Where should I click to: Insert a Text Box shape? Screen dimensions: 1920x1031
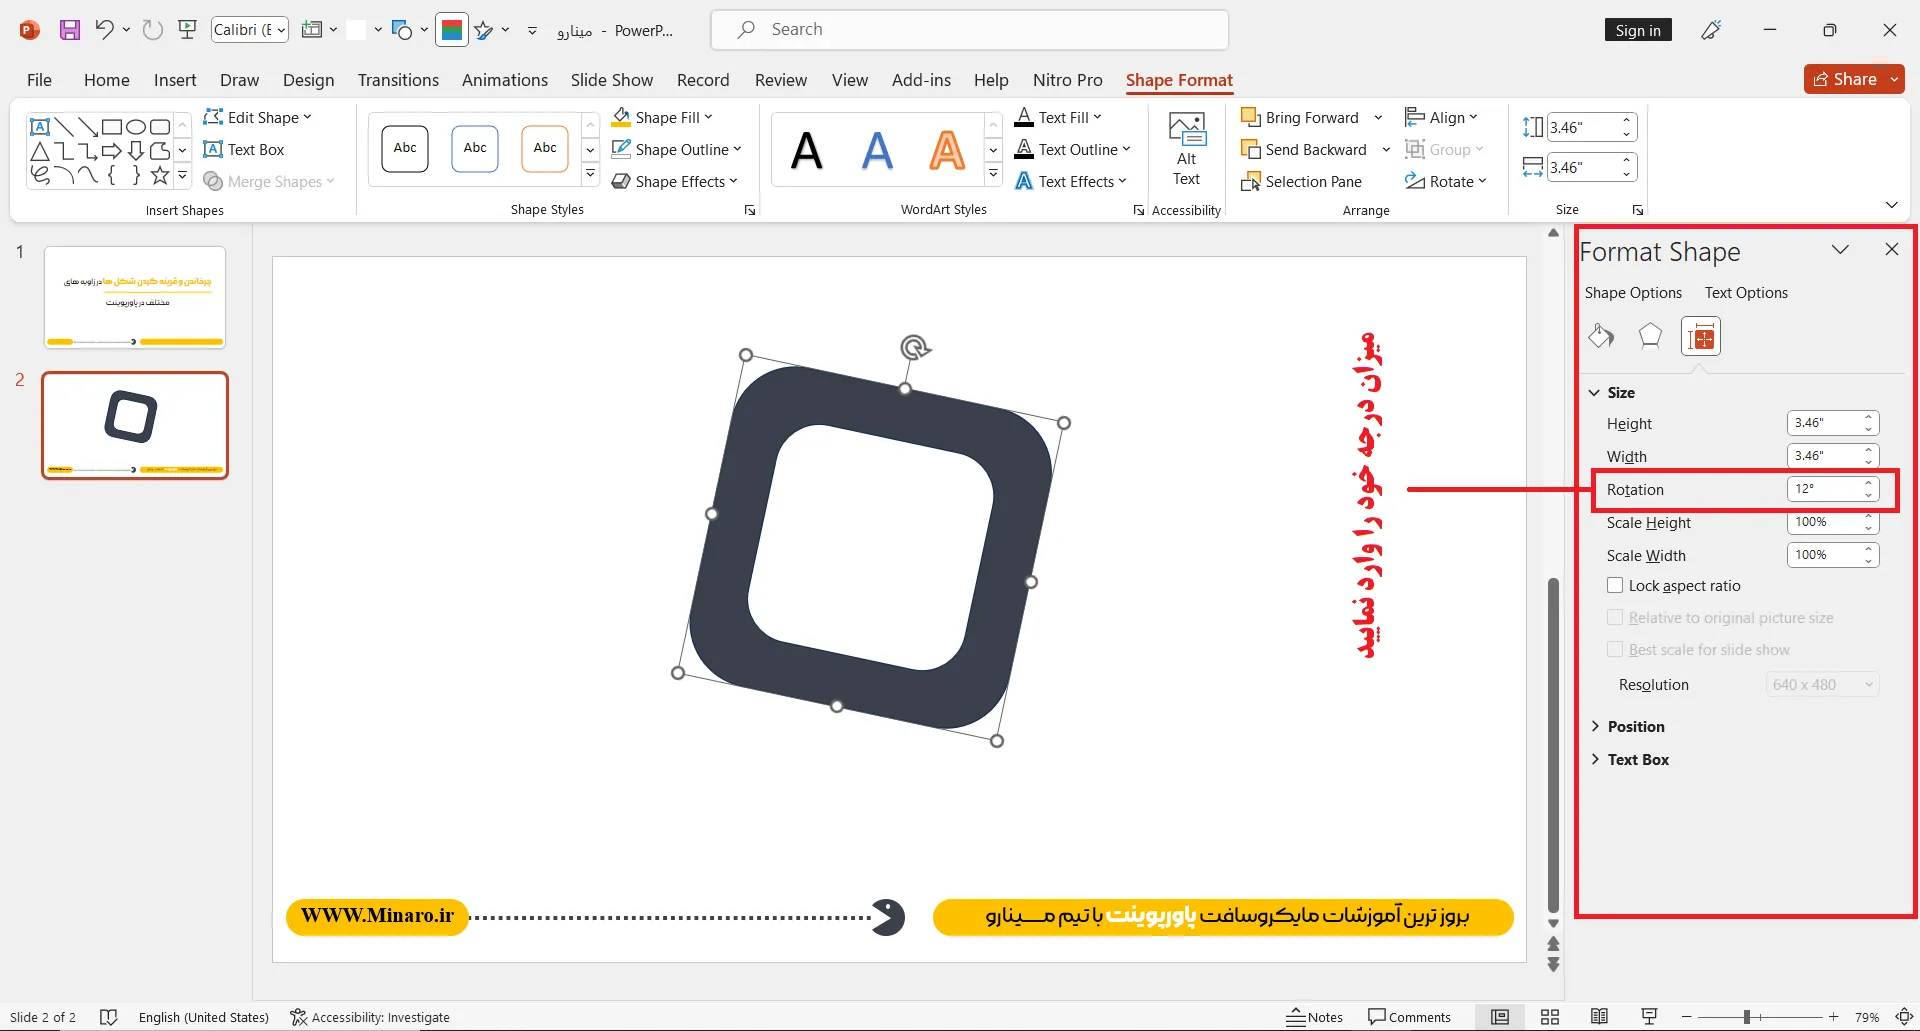point(244,149)
